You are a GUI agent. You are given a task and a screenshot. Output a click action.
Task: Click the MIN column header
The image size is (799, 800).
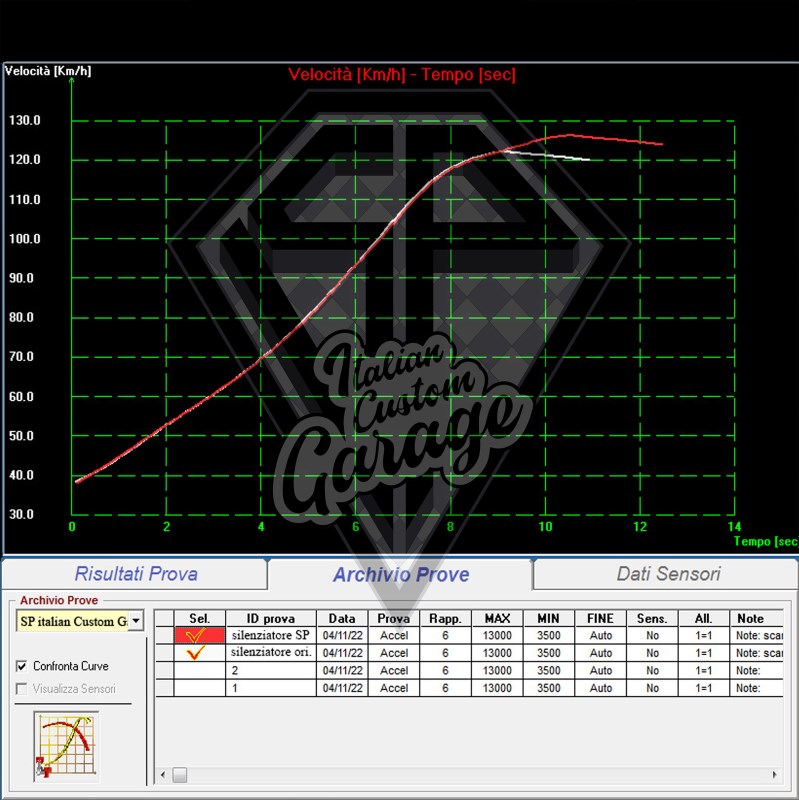pyautogui.click(x=549, y=618)
